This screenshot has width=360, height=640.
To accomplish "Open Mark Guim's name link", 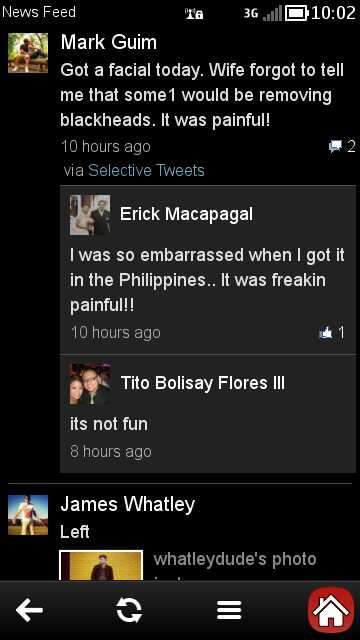I will 109,42.
